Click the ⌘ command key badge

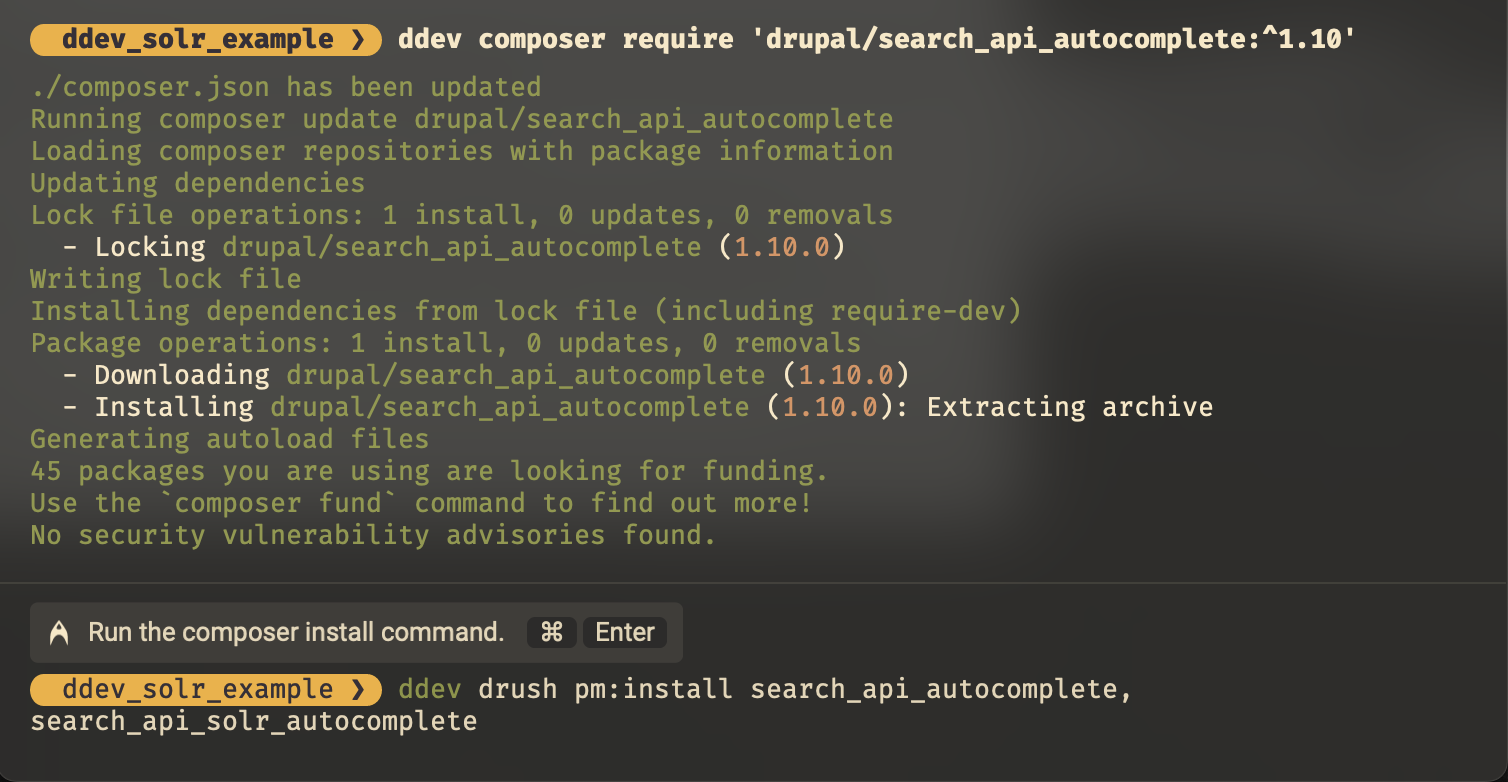[x=552, y=632]
